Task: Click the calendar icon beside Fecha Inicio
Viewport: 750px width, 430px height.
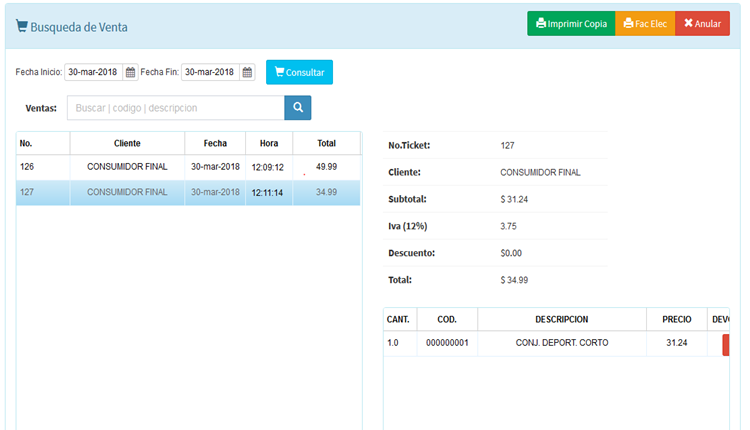Action: click(130, 72)
